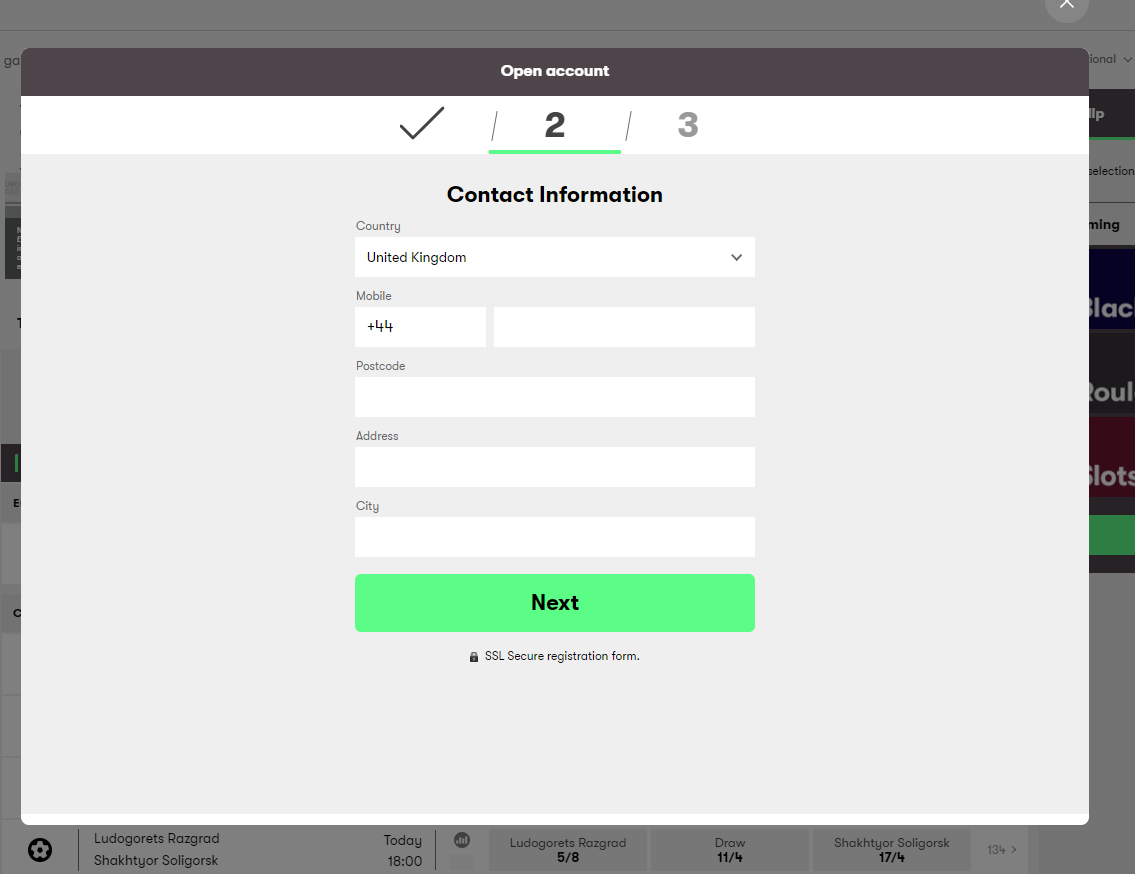Pick Ludogorets Razgrad odds 5/8
The image size is (1135, 874).
[x=567, y=850]
